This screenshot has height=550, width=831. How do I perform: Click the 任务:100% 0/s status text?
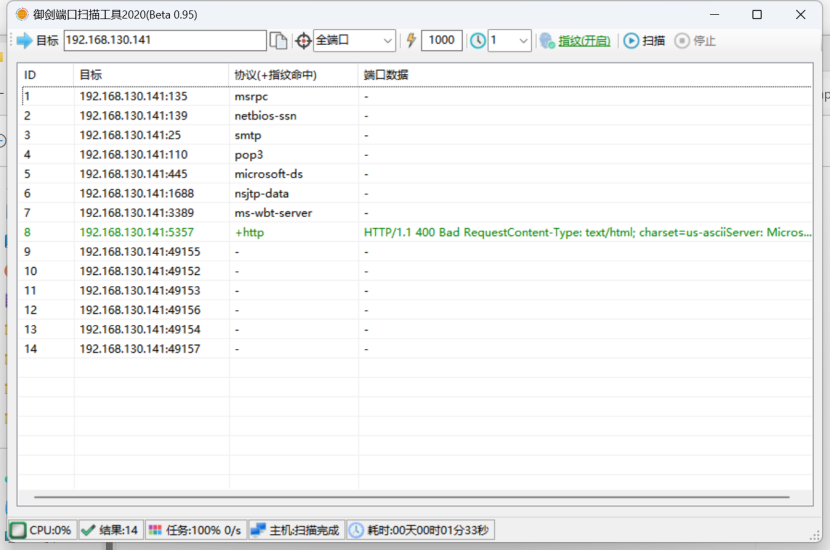pos(204,530)
